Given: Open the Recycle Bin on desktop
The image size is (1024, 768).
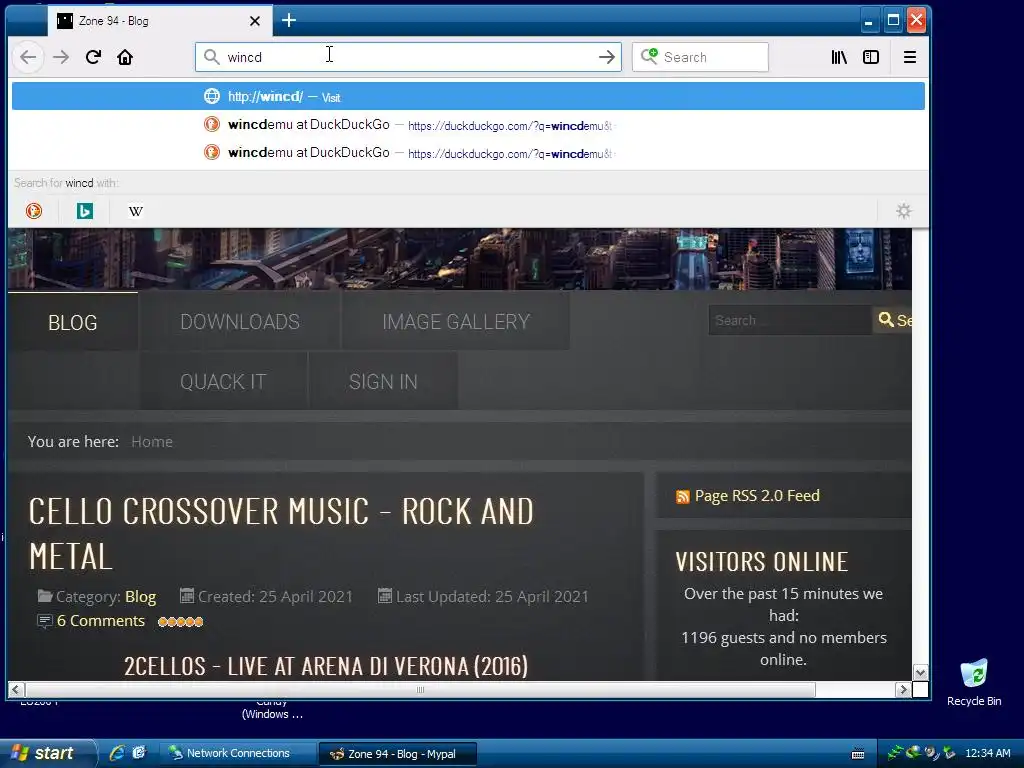Looking at the screenshot, I should pos(974,682).
